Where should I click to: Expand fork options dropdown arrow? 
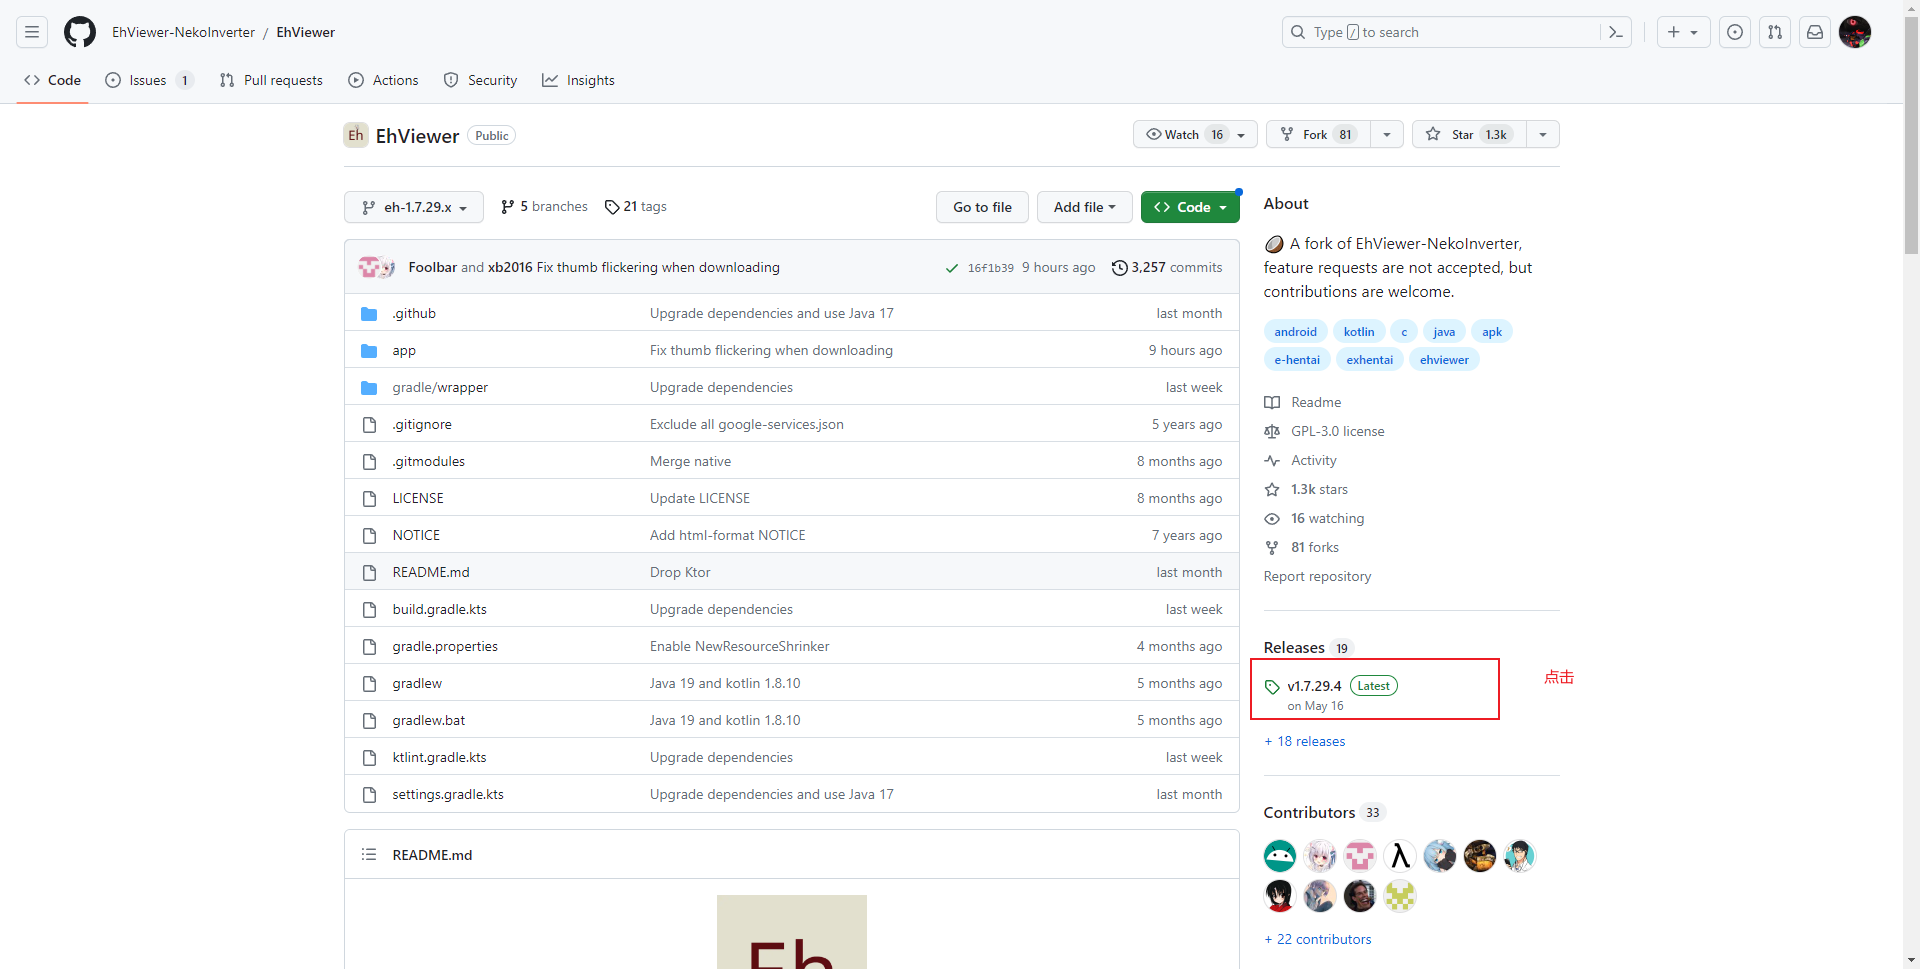(x=1387, y=134)
